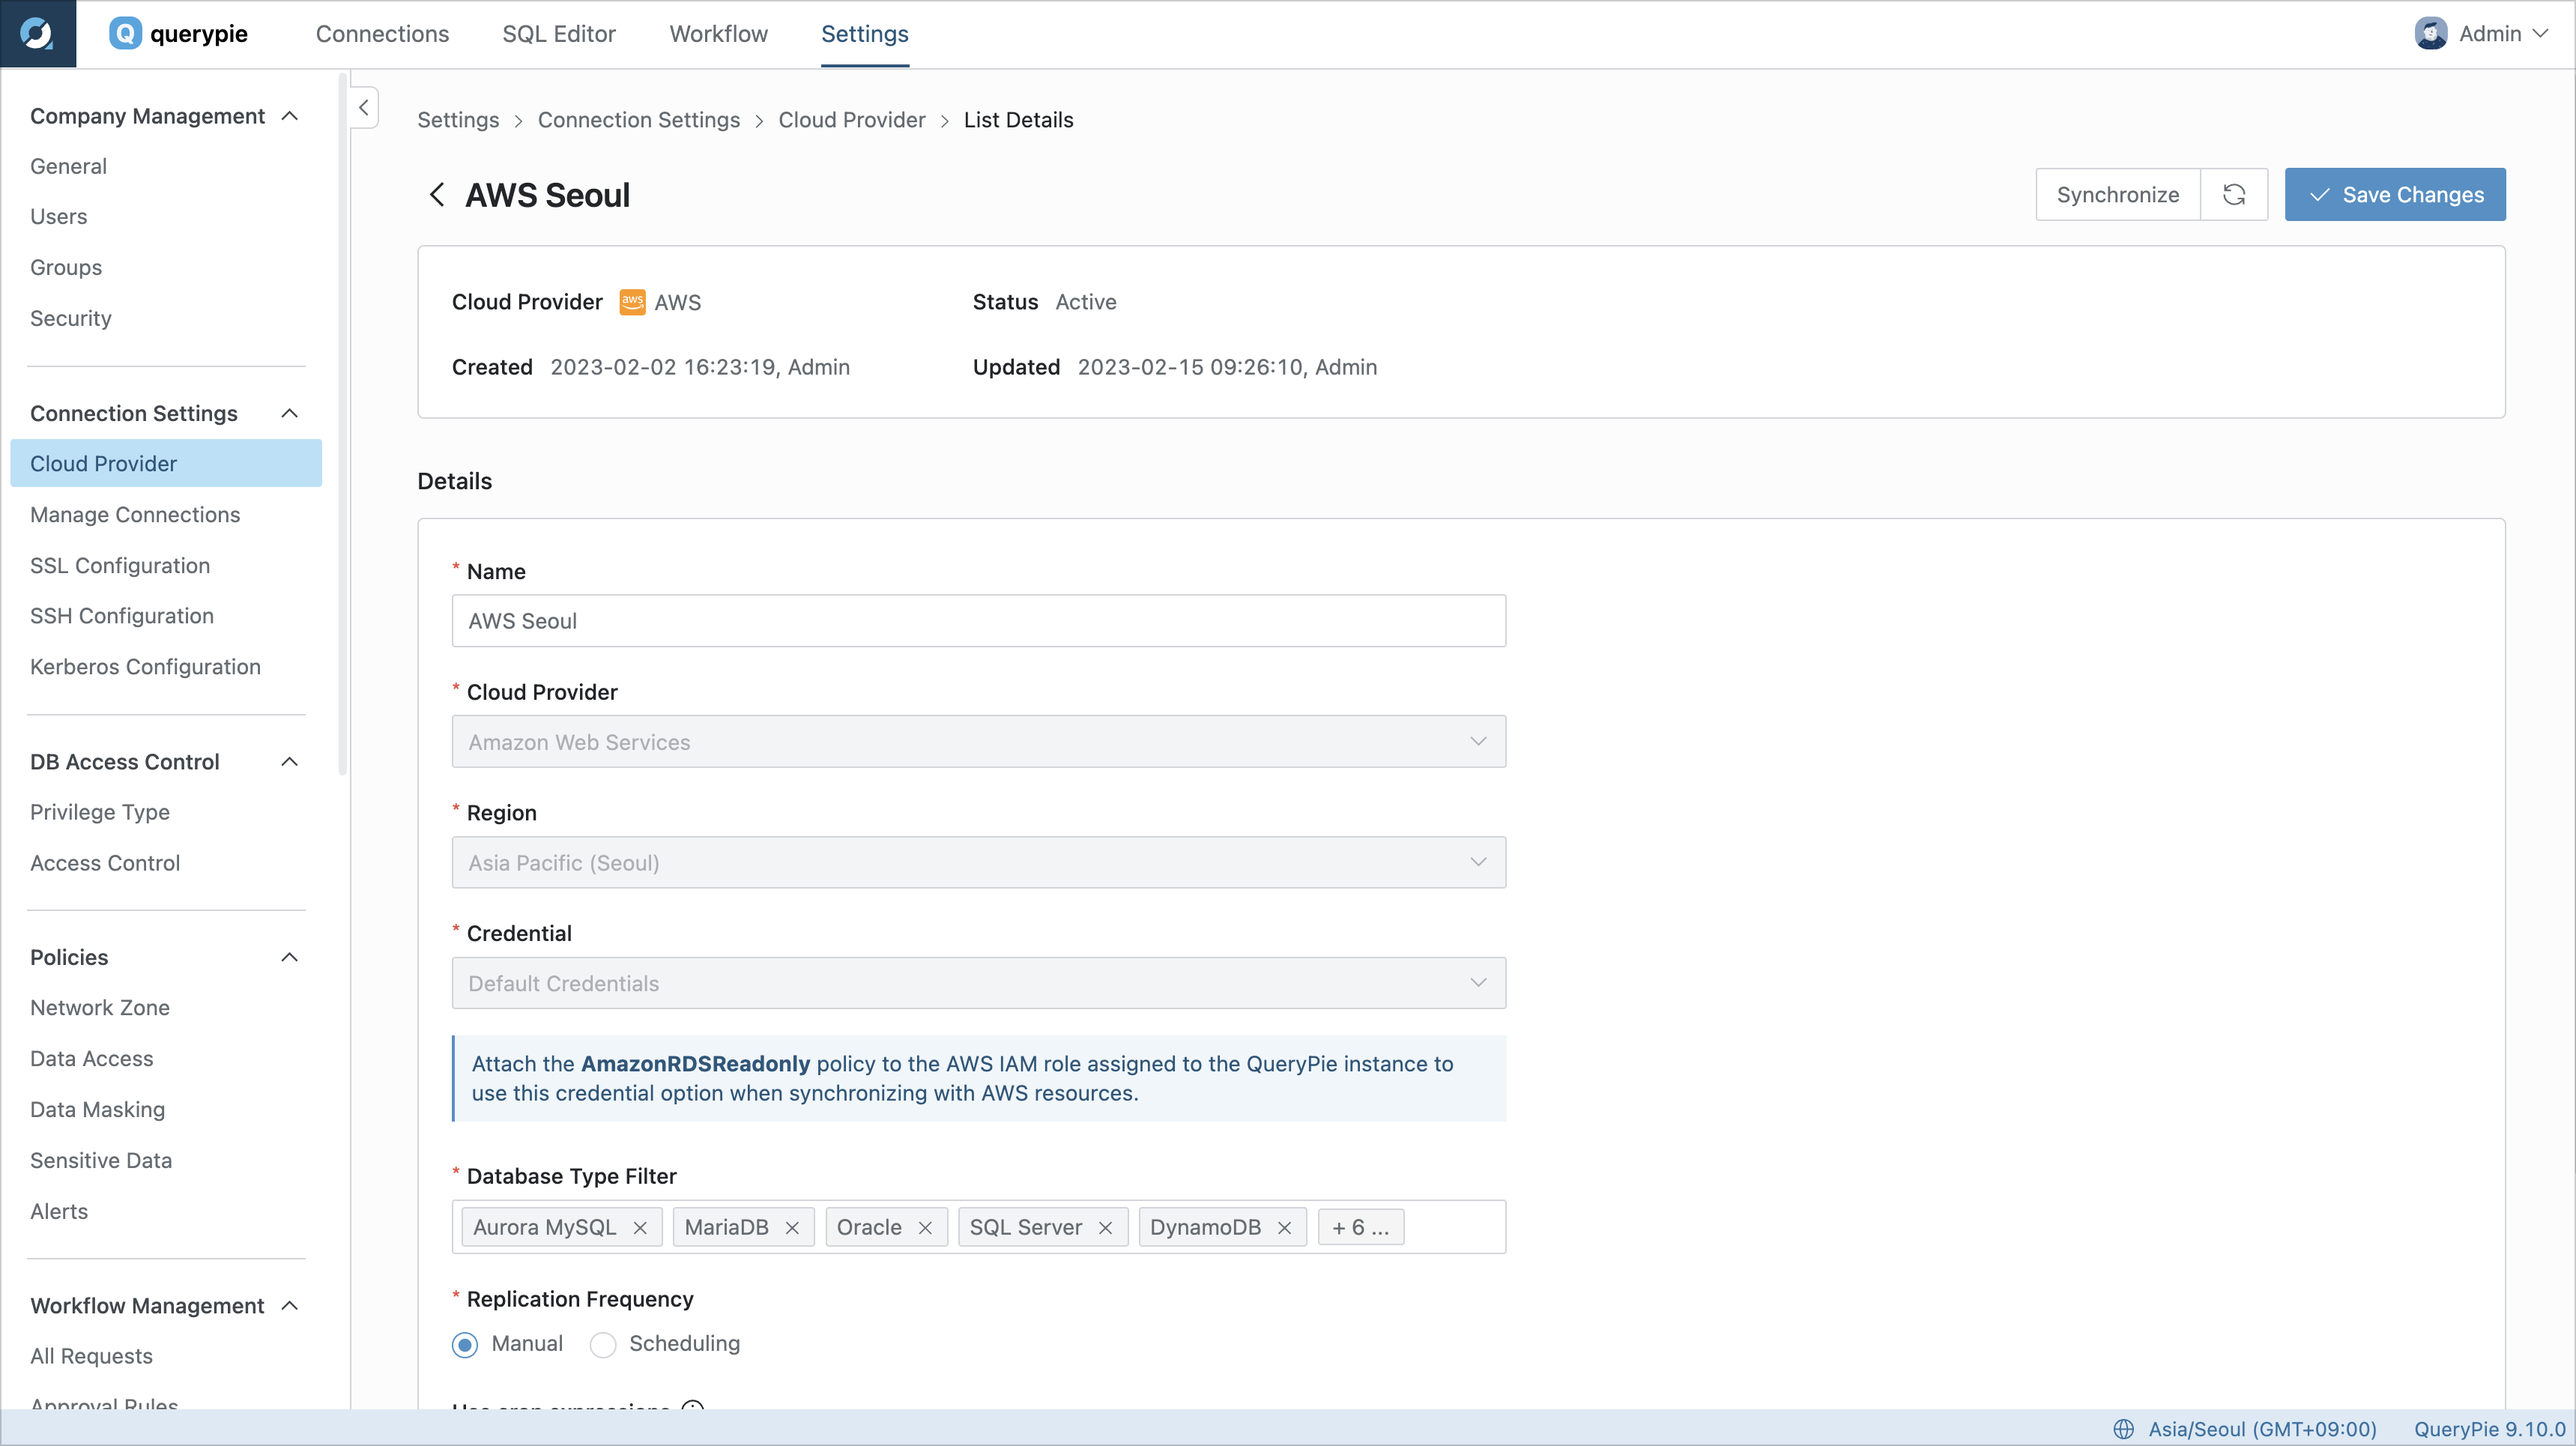Collapse the Connection Settings section
2576x1446 pixels.
(290, 413)
